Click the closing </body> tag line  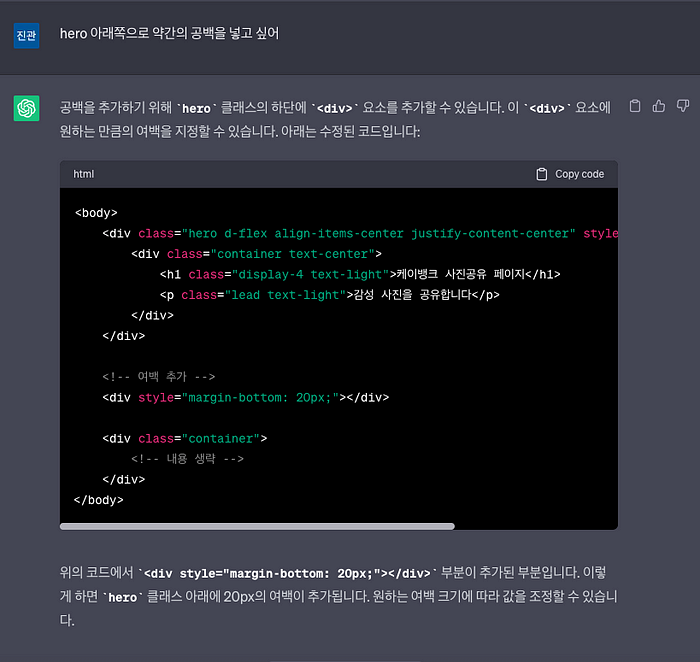tap(99, 500)
